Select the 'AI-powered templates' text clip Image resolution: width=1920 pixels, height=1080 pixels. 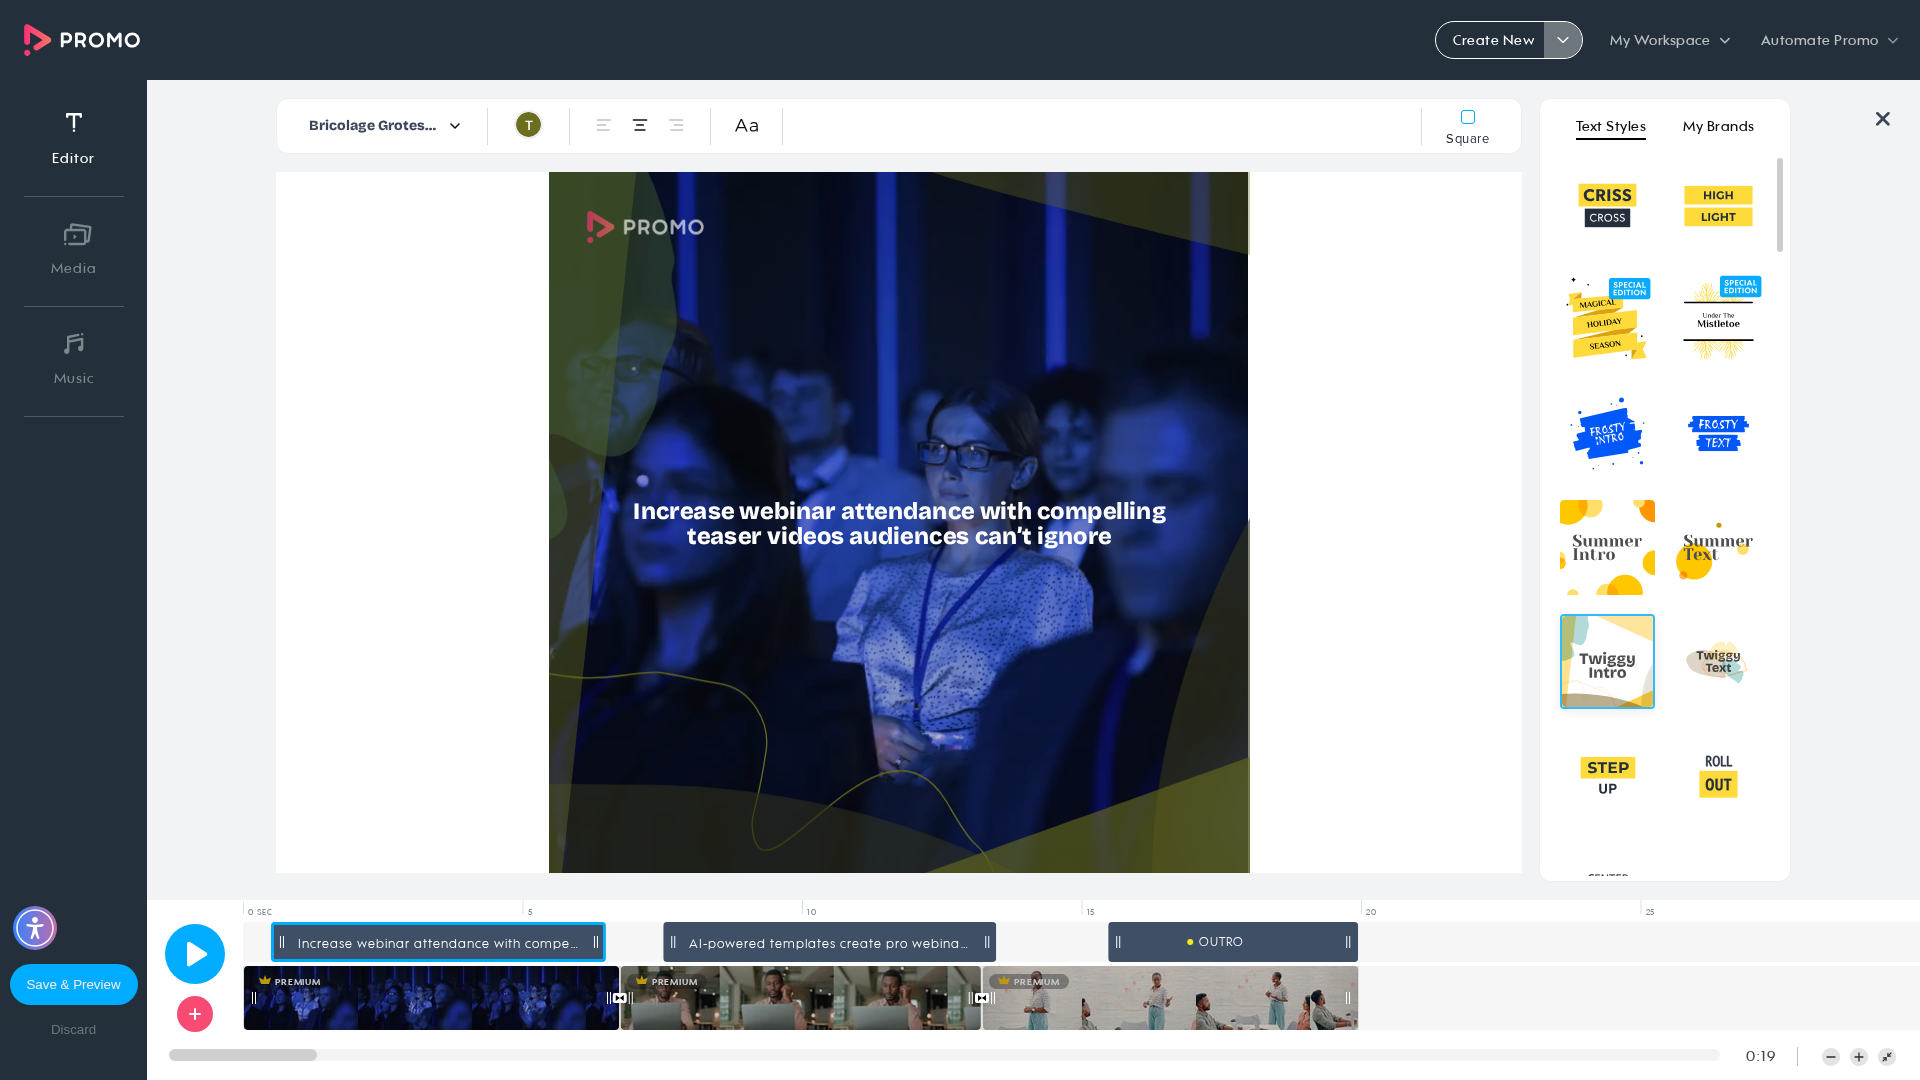[829, 942]
